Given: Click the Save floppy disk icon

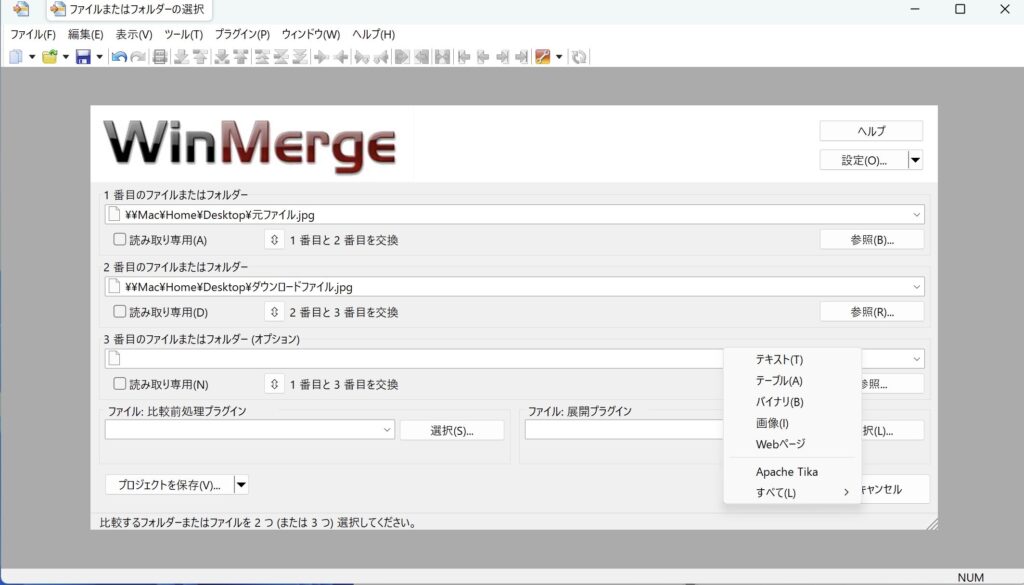Looking at the screenshot, I should 83,57.
